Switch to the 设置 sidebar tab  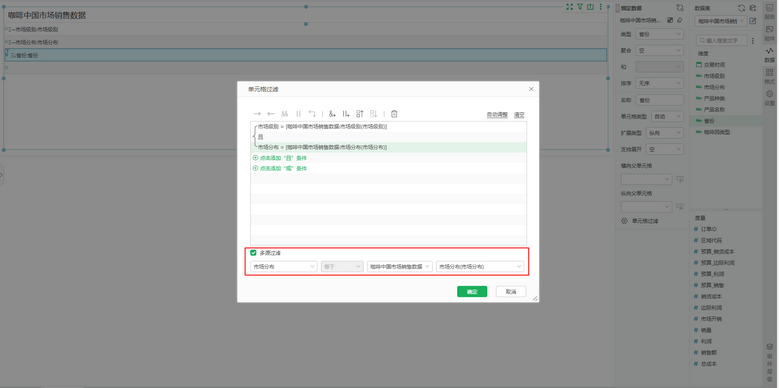coord(769,98)
